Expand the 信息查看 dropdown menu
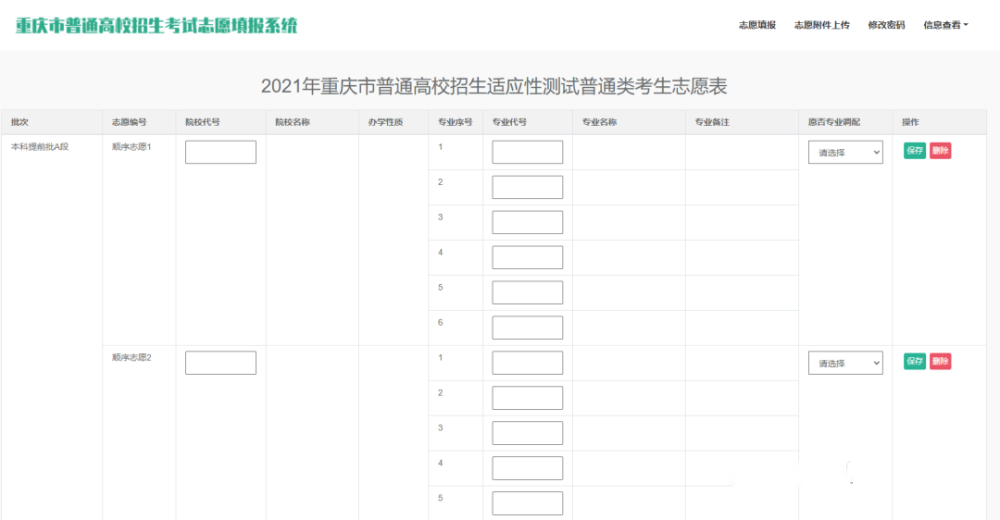The image size is (1000, 520). 945,25
